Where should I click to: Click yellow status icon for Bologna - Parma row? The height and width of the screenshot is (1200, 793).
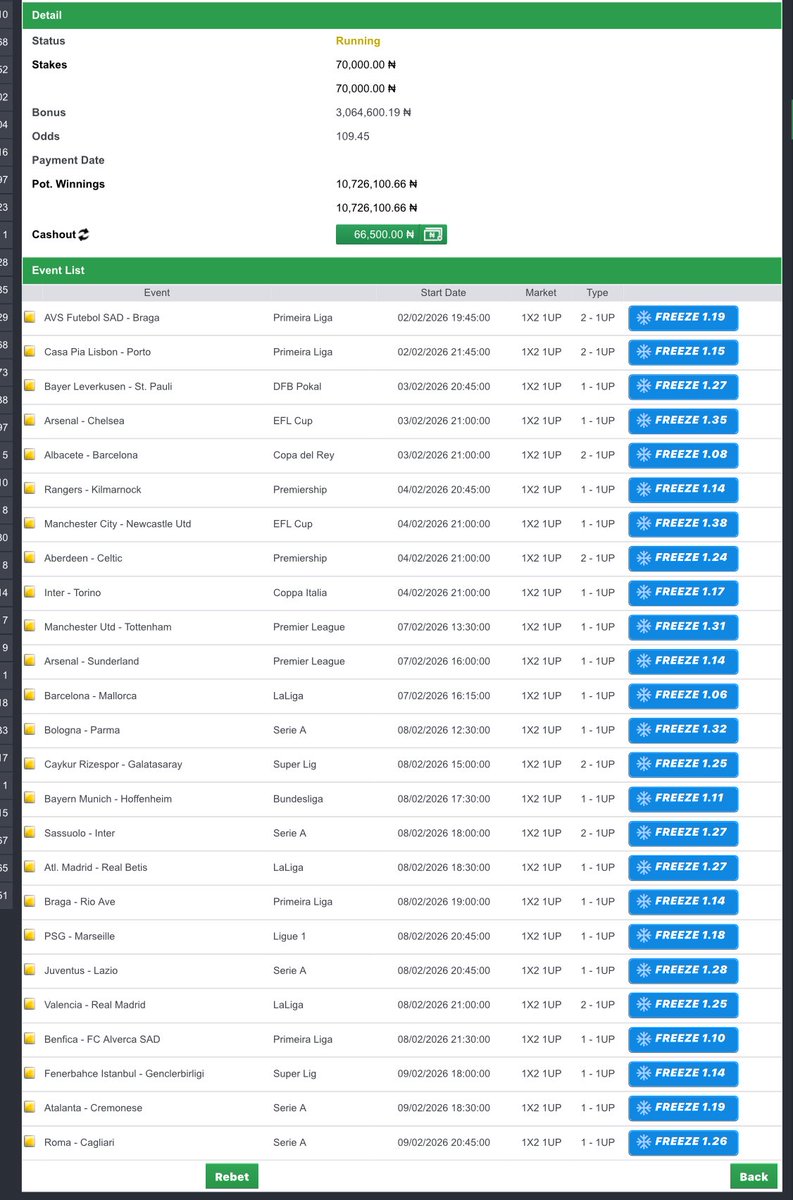(x=30, y=730)
